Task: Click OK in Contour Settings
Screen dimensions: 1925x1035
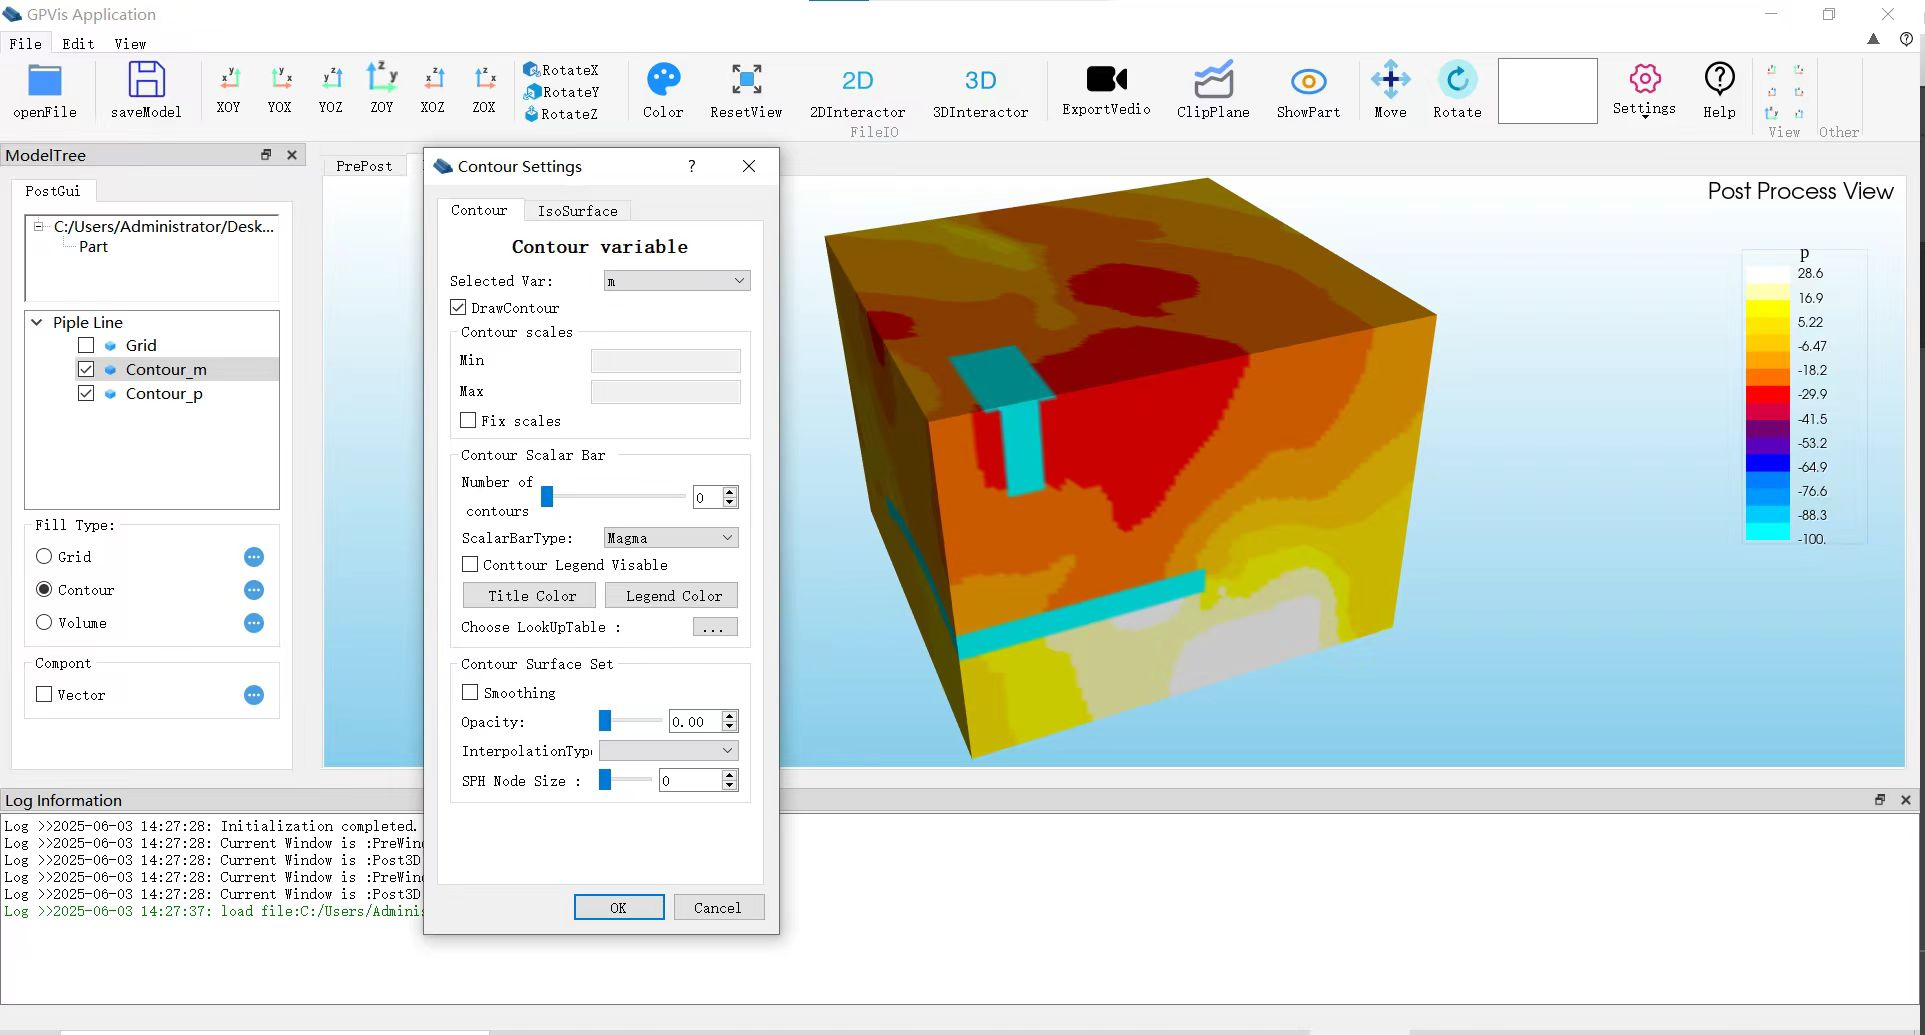Action: pos(619,907)
